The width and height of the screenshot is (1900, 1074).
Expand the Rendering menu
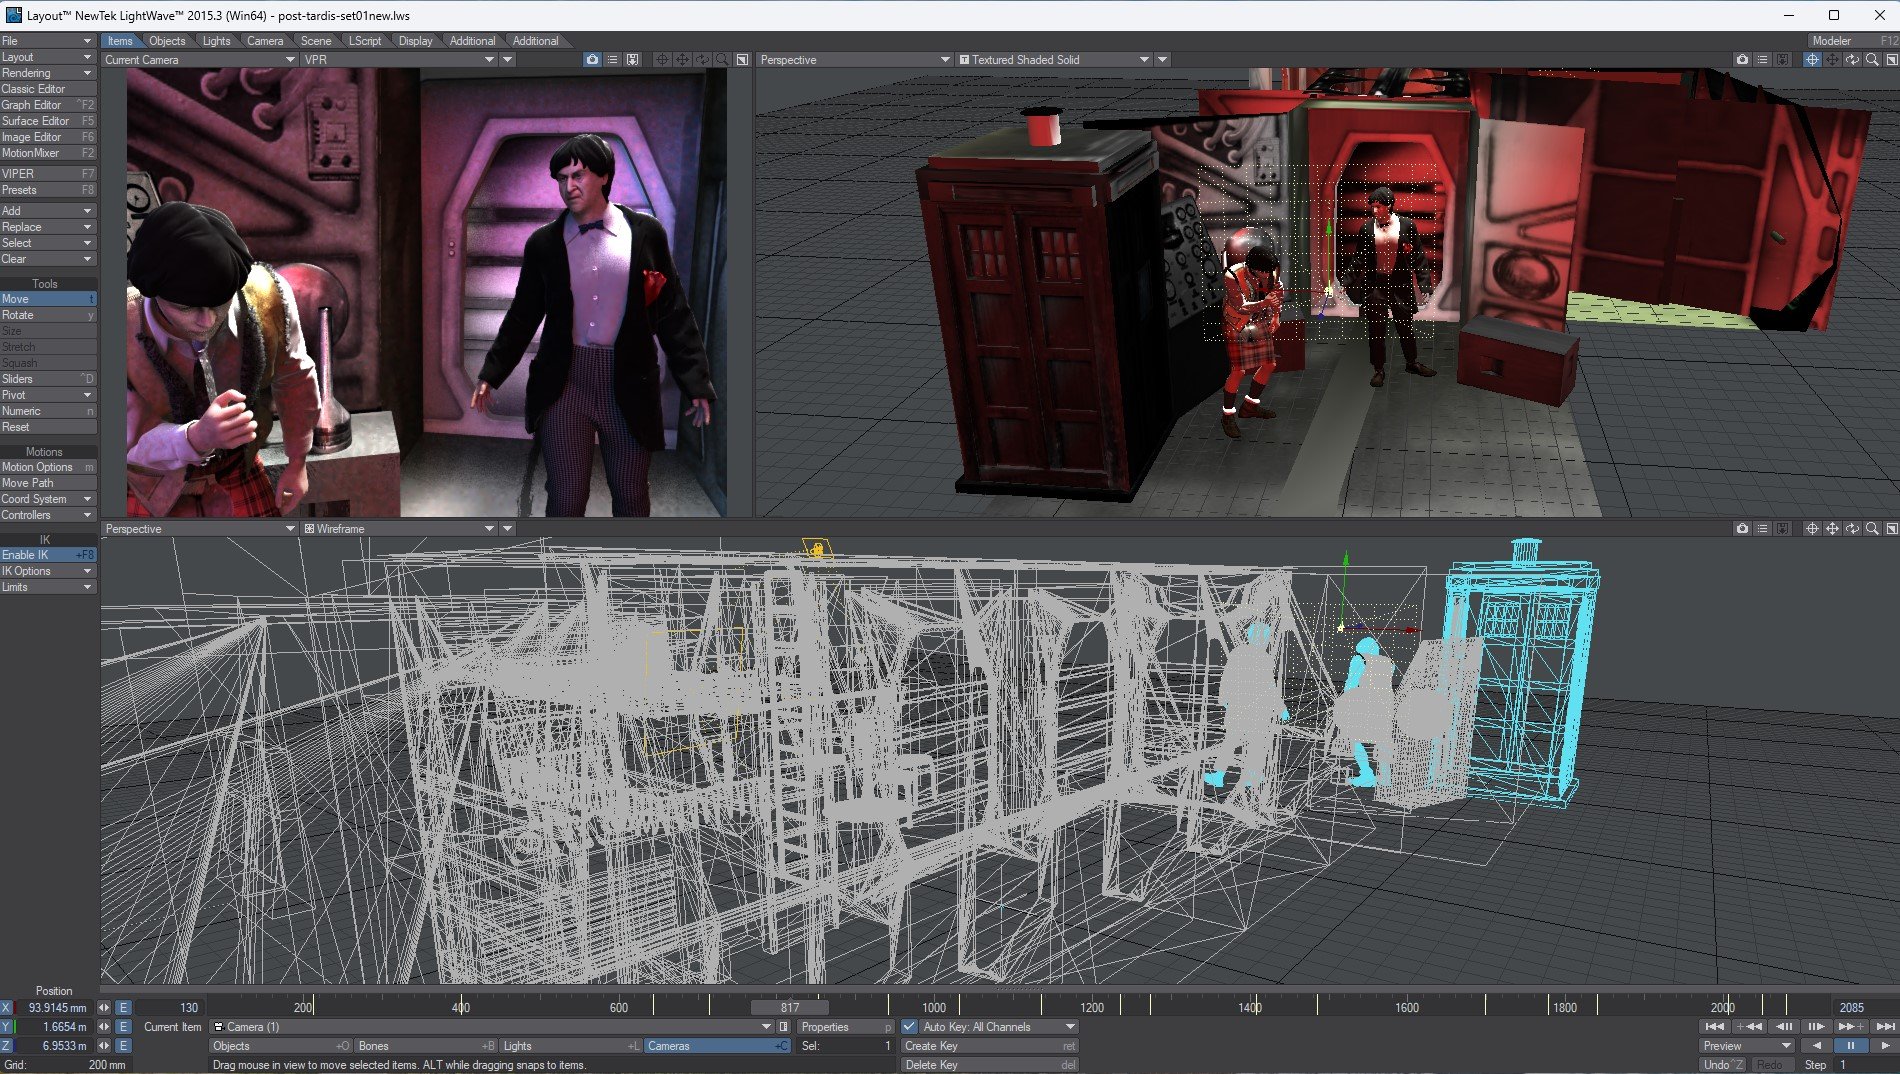pos(48,73)
